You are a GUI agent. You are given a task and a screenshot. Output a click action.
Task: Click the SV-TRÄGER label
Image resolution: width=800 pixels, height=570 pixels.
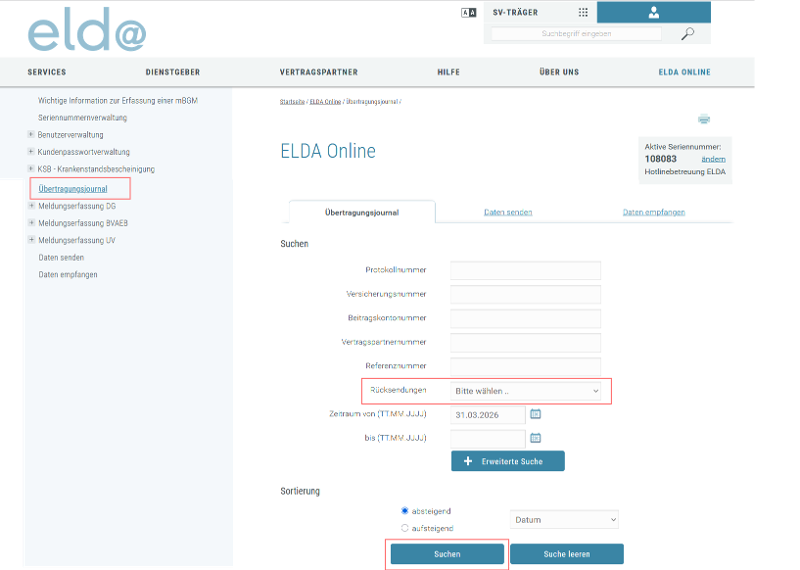point(515,12)
